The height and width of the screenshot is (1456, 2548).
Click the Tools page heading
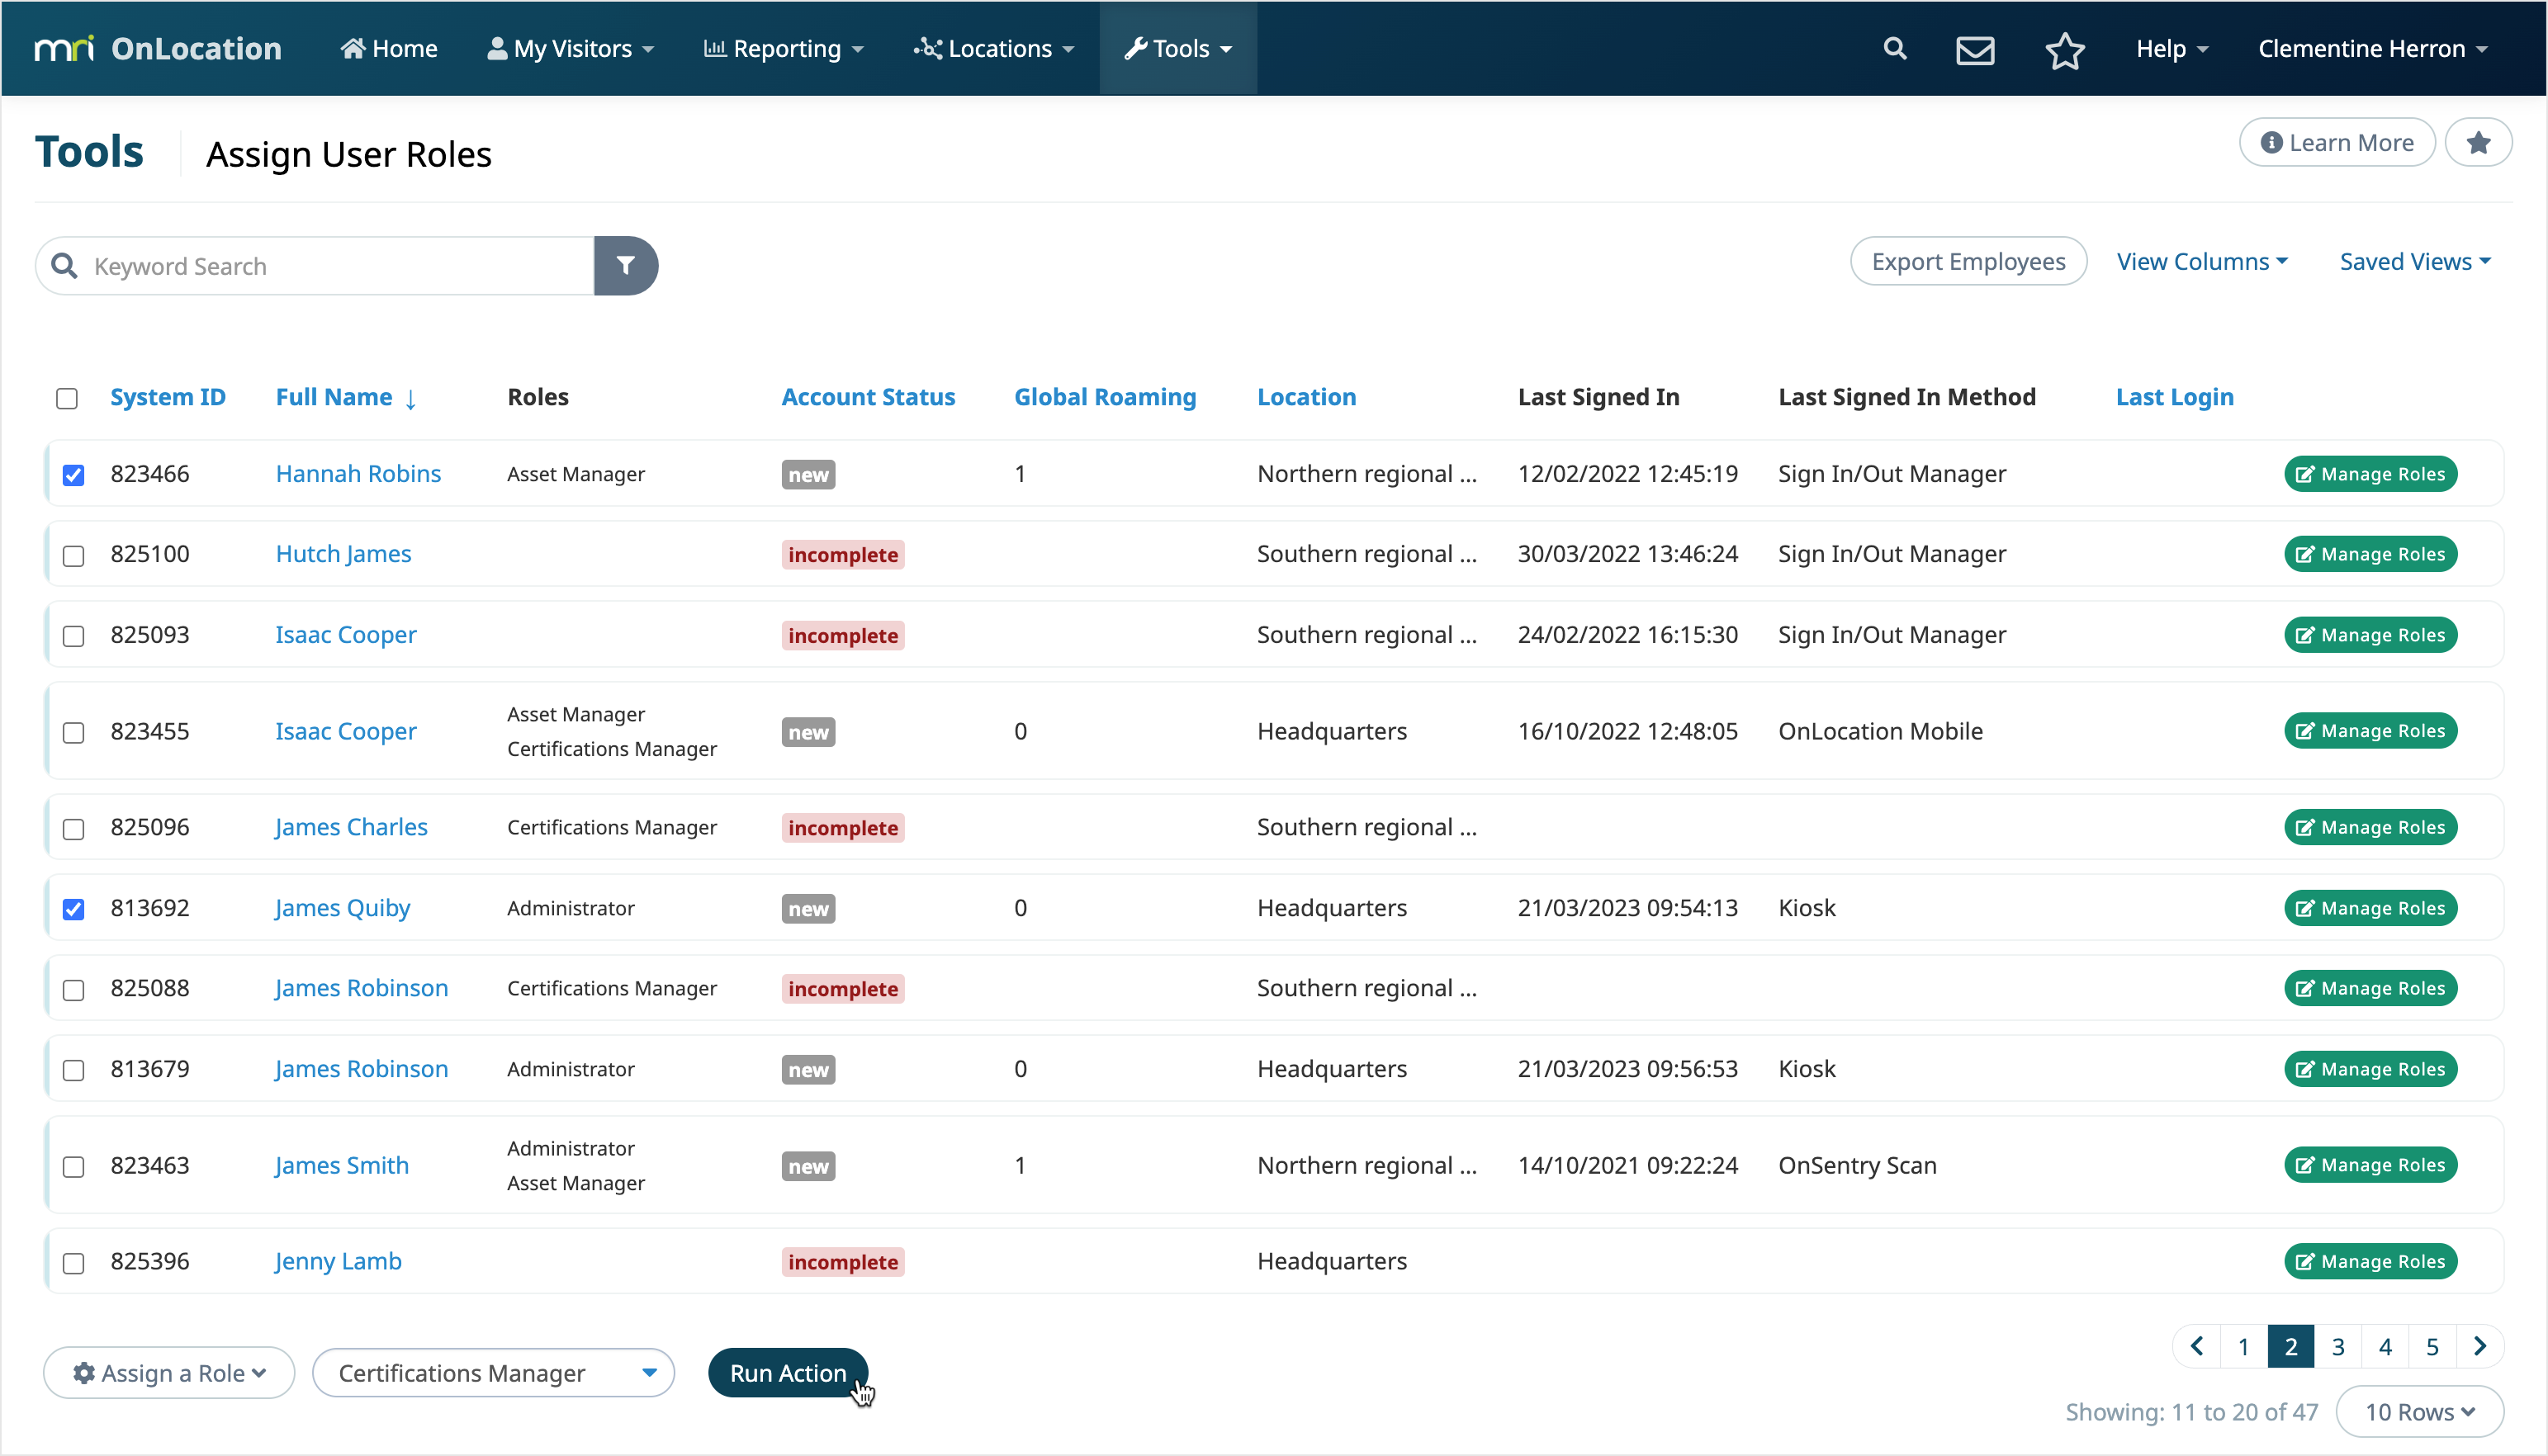(x=89, y=152)
